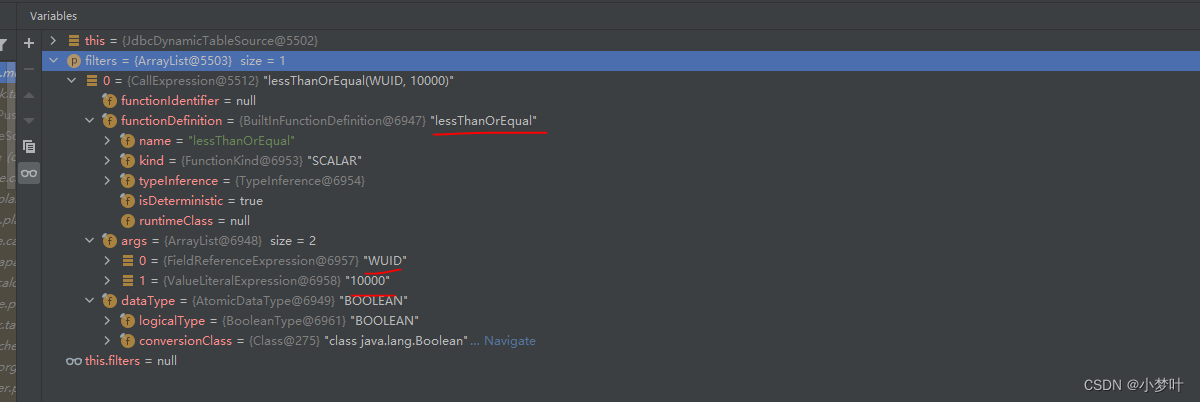Expand the typeInference node
Image resolution: width=1200 pixels, height=402 pixels.
coord(108,181)
